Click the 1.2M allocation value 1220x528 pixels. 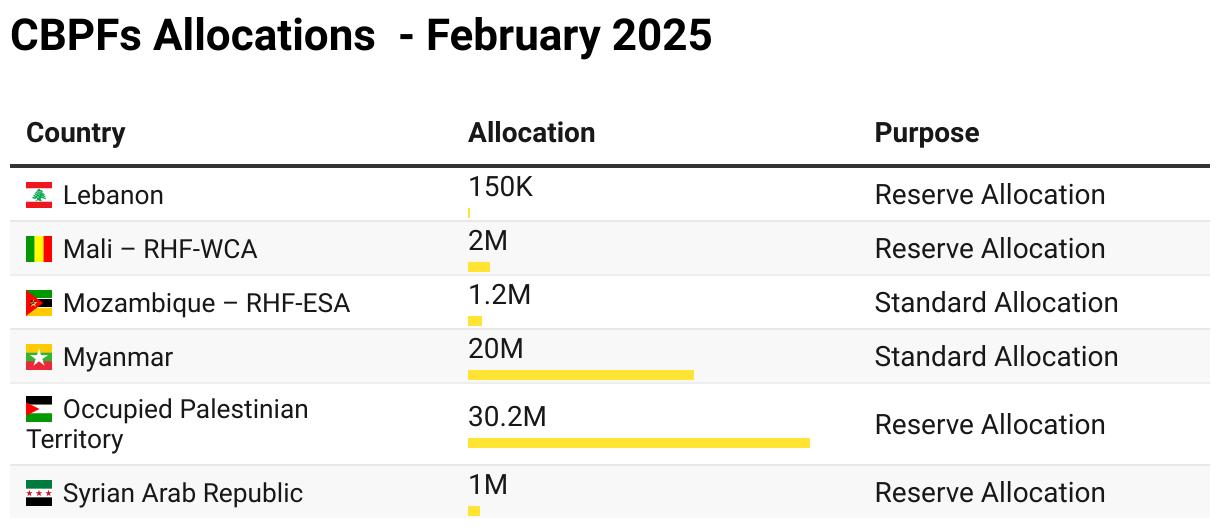click(x=499, y=295)
